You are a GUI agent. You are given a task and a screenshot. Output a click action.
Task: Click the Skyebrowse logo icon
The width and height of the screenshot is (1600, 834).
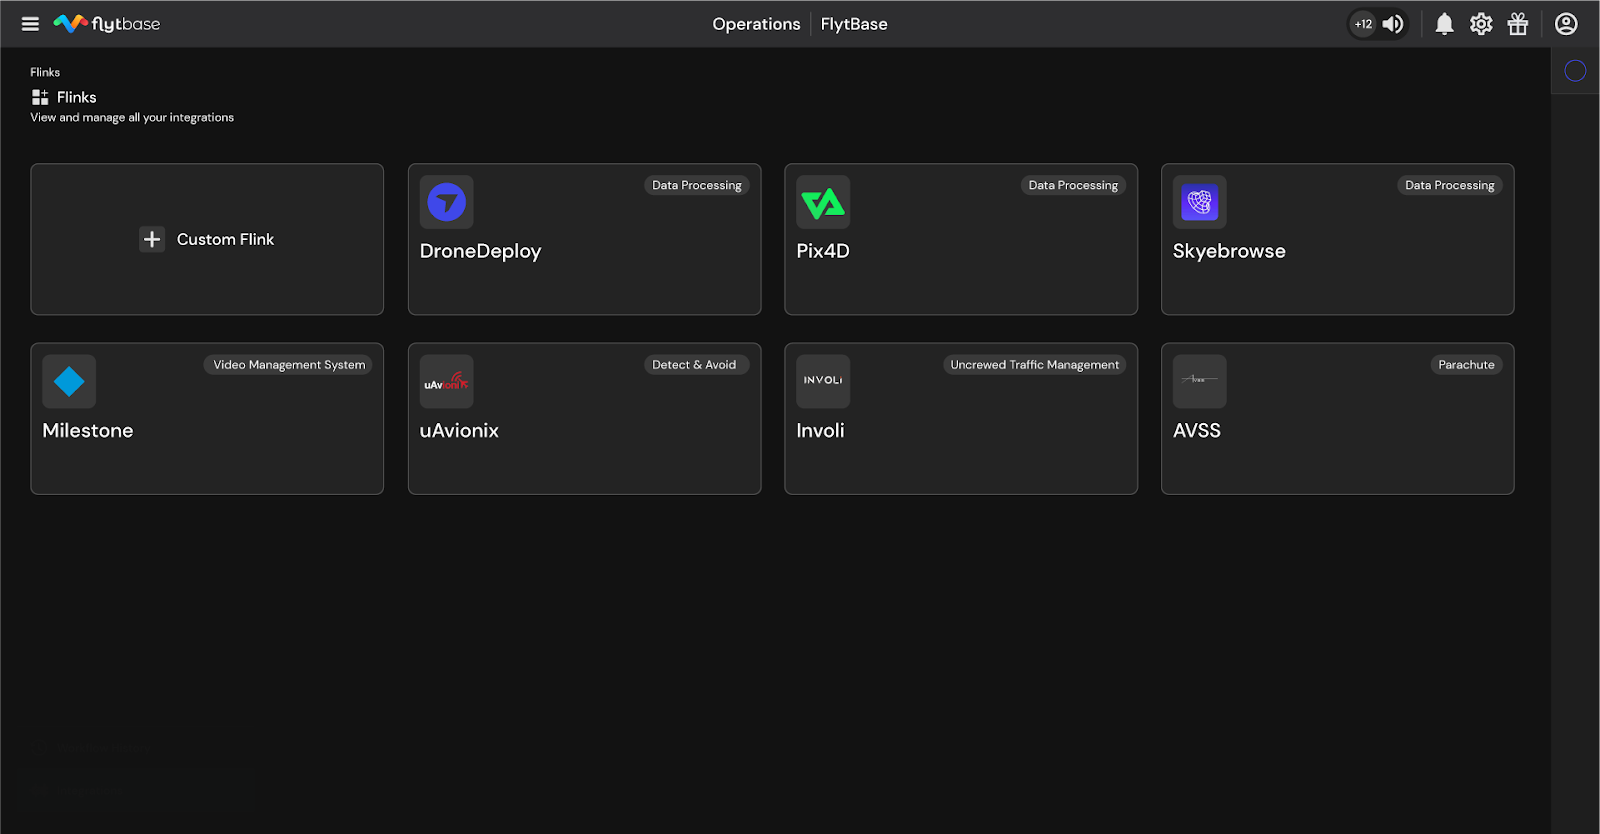pos(1200,202)
